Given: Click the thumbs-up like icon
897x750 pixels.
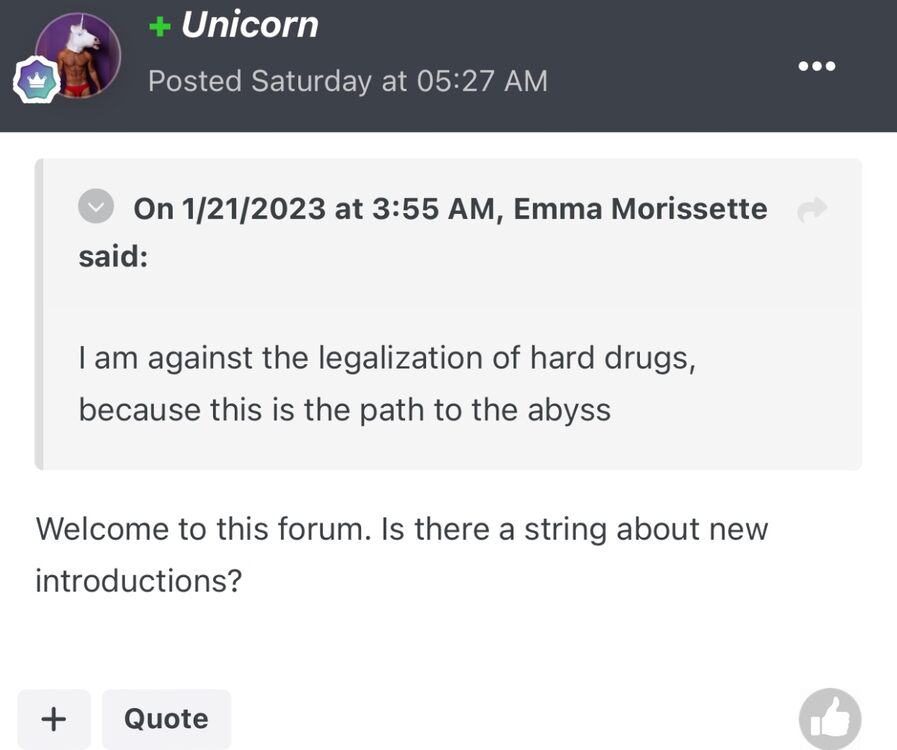Looking at the screenshot, I should 830,718.
